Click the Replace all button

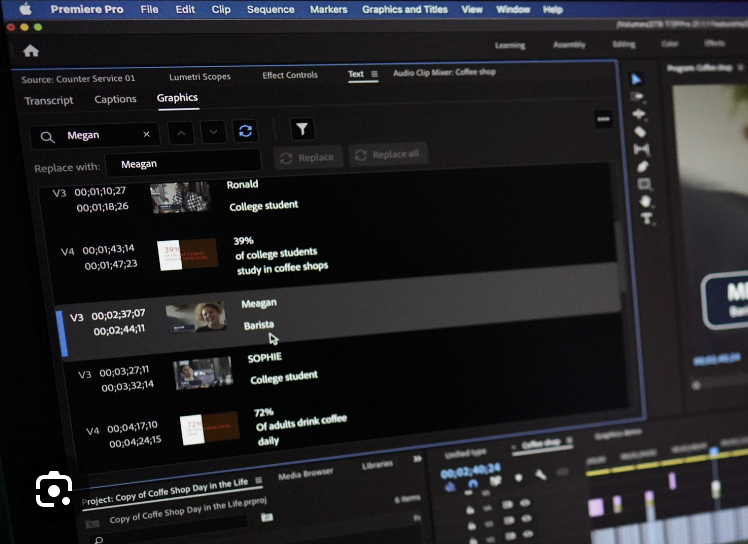(x=387, y=155)
